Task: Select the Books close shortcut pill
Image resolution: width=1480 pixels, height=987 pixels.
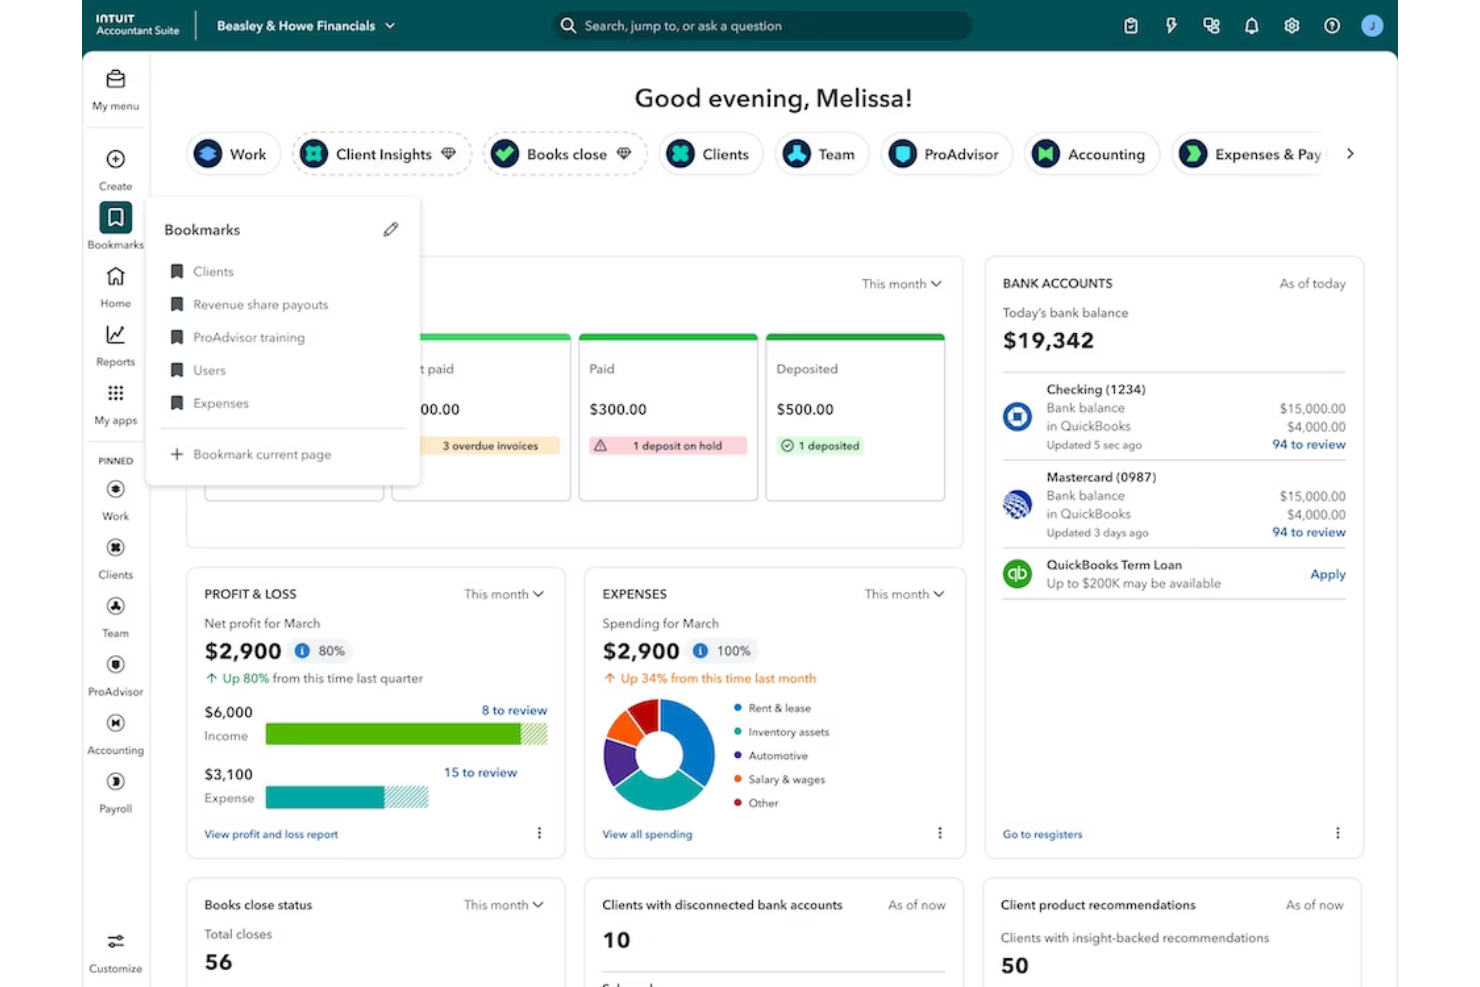Action: coord(565,154)
